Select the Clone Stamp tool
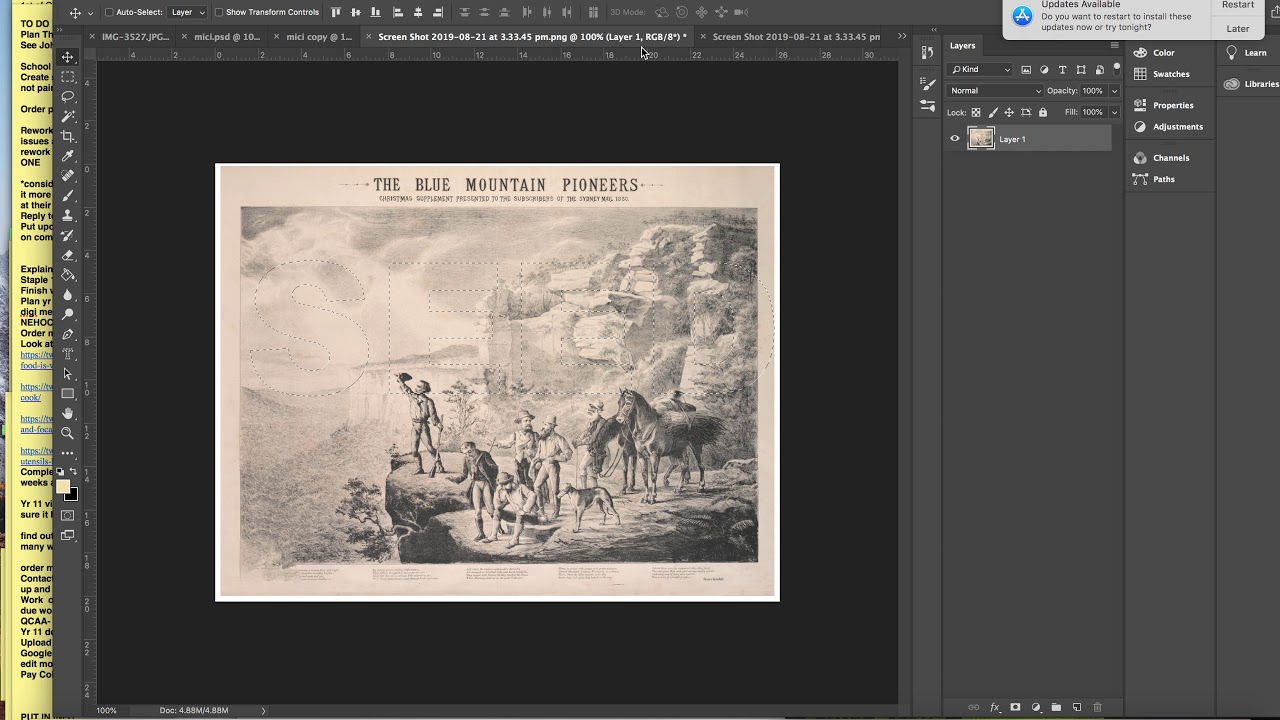 pyautogui.click(x=68, y=216)
